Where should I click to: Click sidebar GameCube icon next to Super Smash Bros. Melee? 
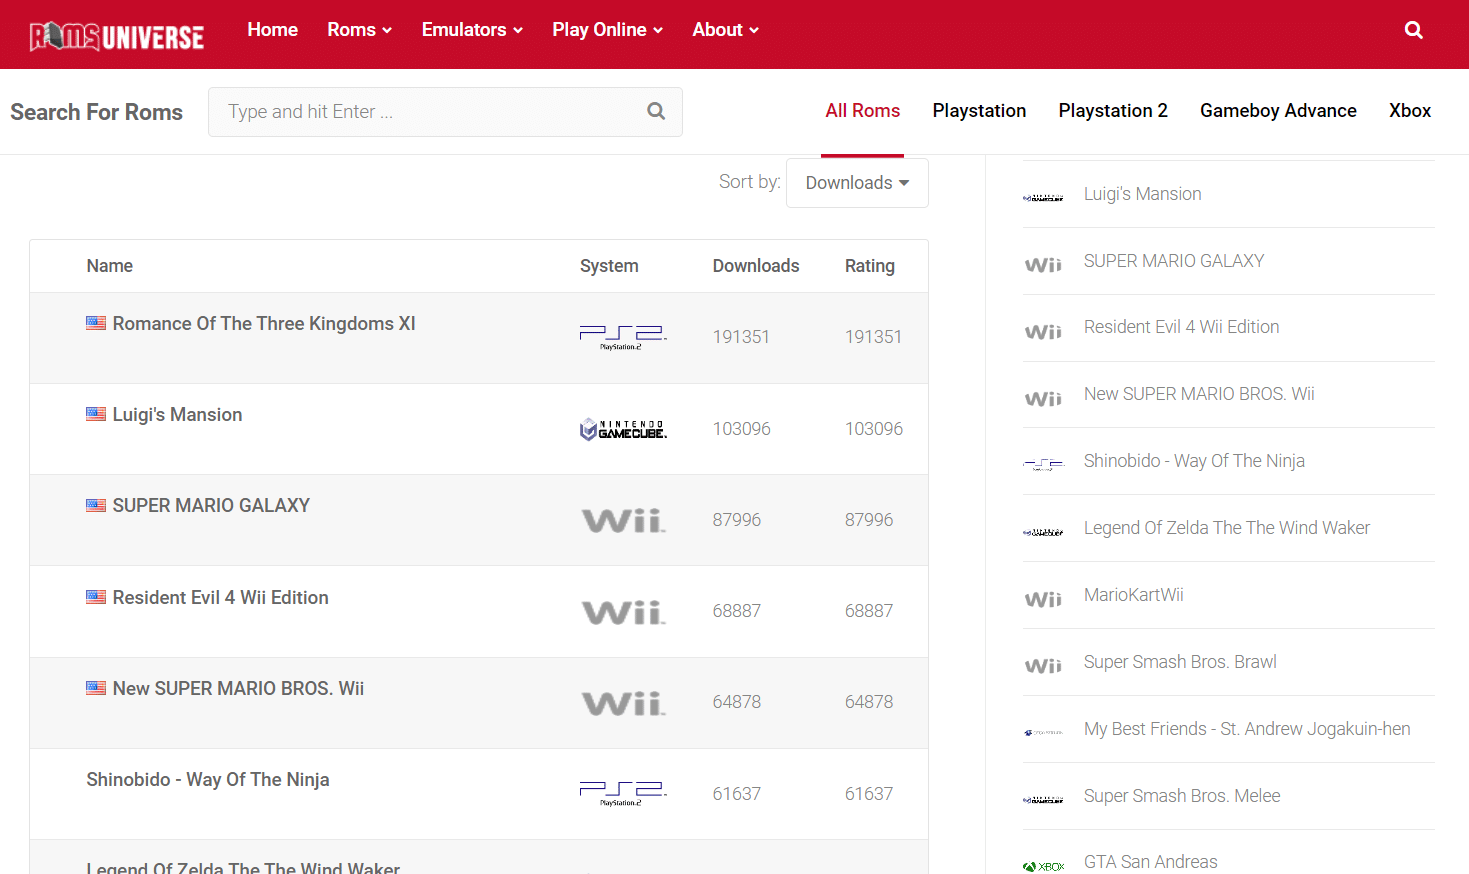(1043, 800)
